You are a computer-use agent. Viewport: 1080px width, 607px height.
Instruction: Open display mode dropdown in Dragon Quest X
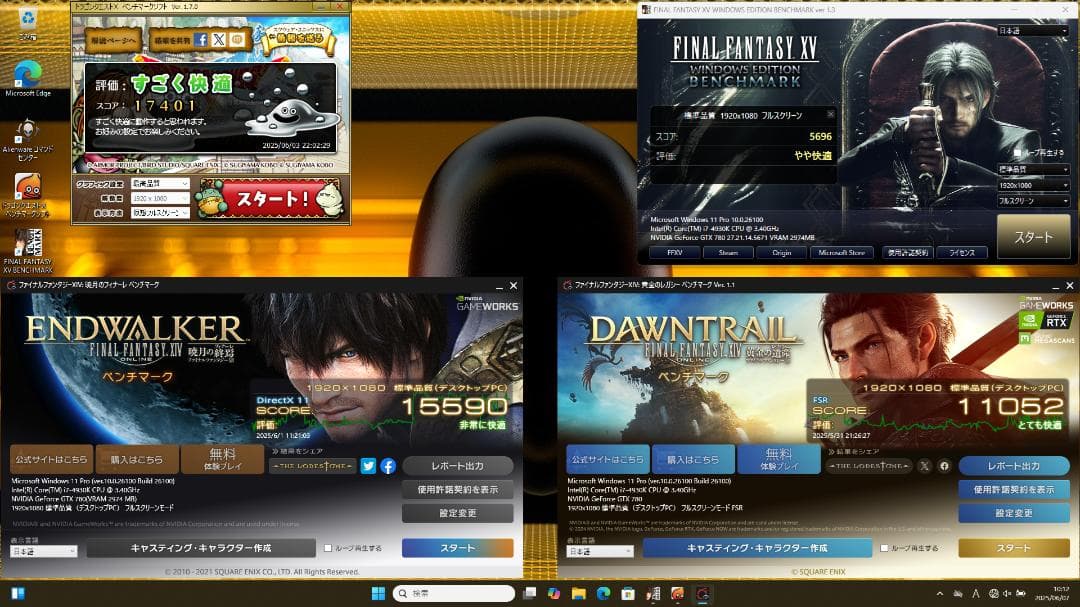pos(160,213)
